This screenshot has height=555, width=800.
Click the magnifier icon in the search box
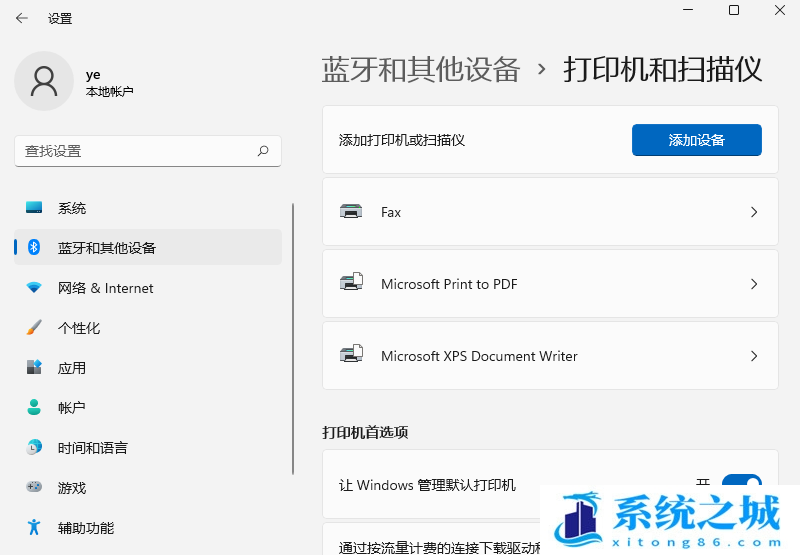click(263, 151)
